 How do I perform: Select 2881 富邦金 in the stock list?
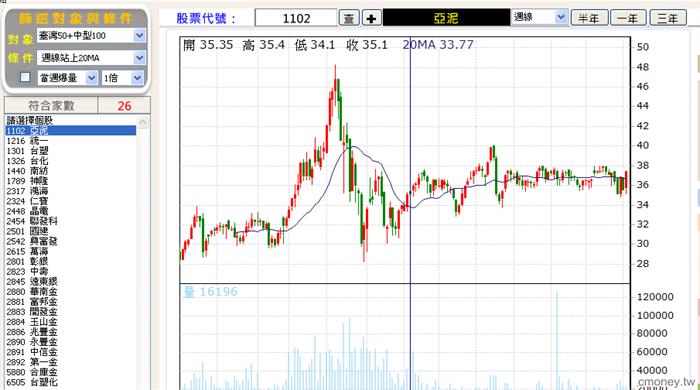pos(71,302)
